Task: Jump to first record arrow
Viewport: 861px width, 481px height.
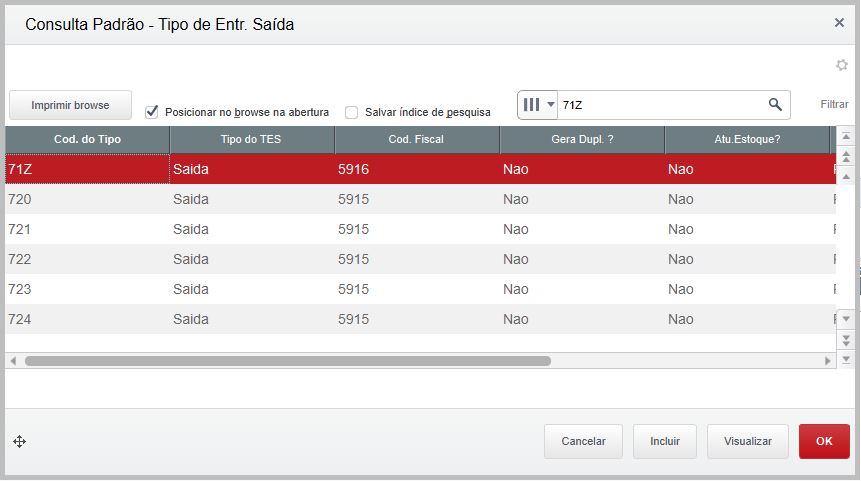Action: (x=846, y=136)
